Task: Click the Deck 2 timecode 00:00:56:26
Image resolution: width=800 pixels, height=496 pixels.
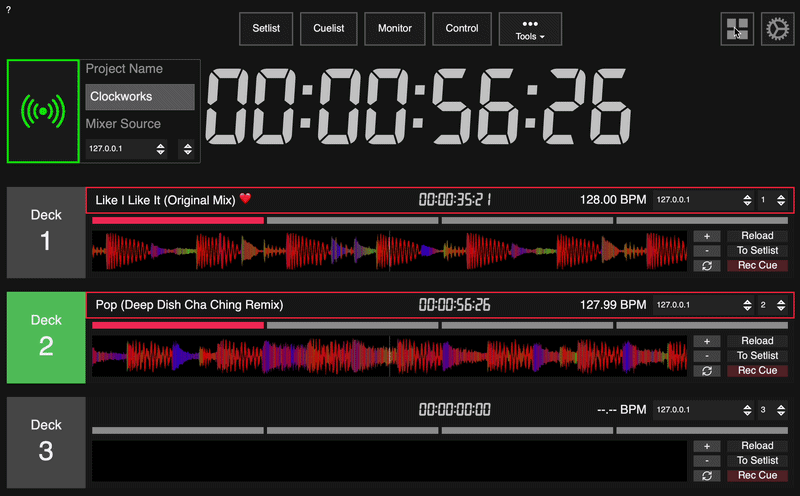Action: coord(455,305)
